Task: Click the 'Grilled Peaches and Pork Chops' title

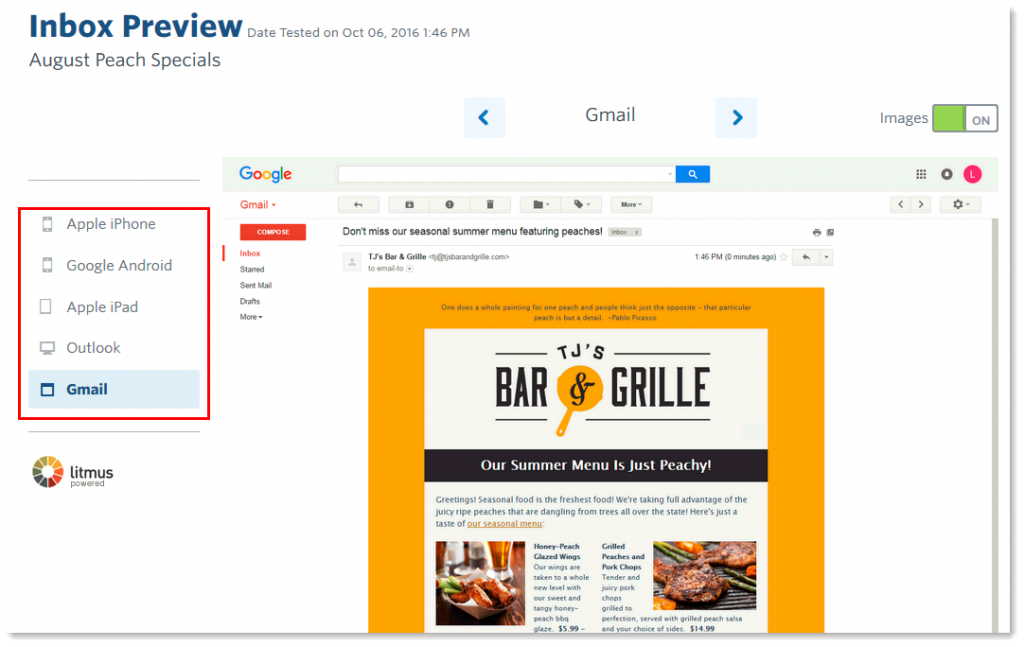Action: point(623,557)
